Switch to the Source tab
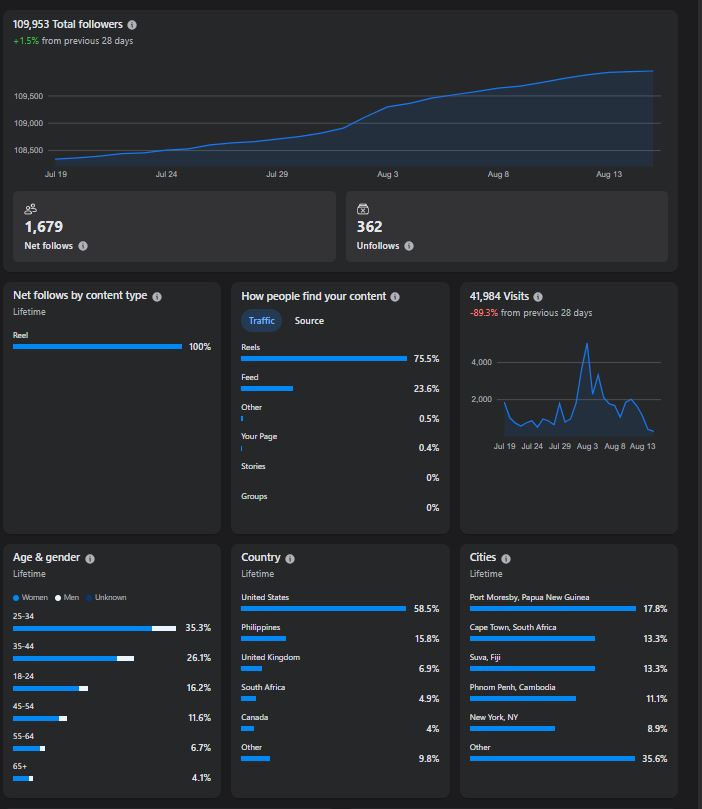 [309, 321]
